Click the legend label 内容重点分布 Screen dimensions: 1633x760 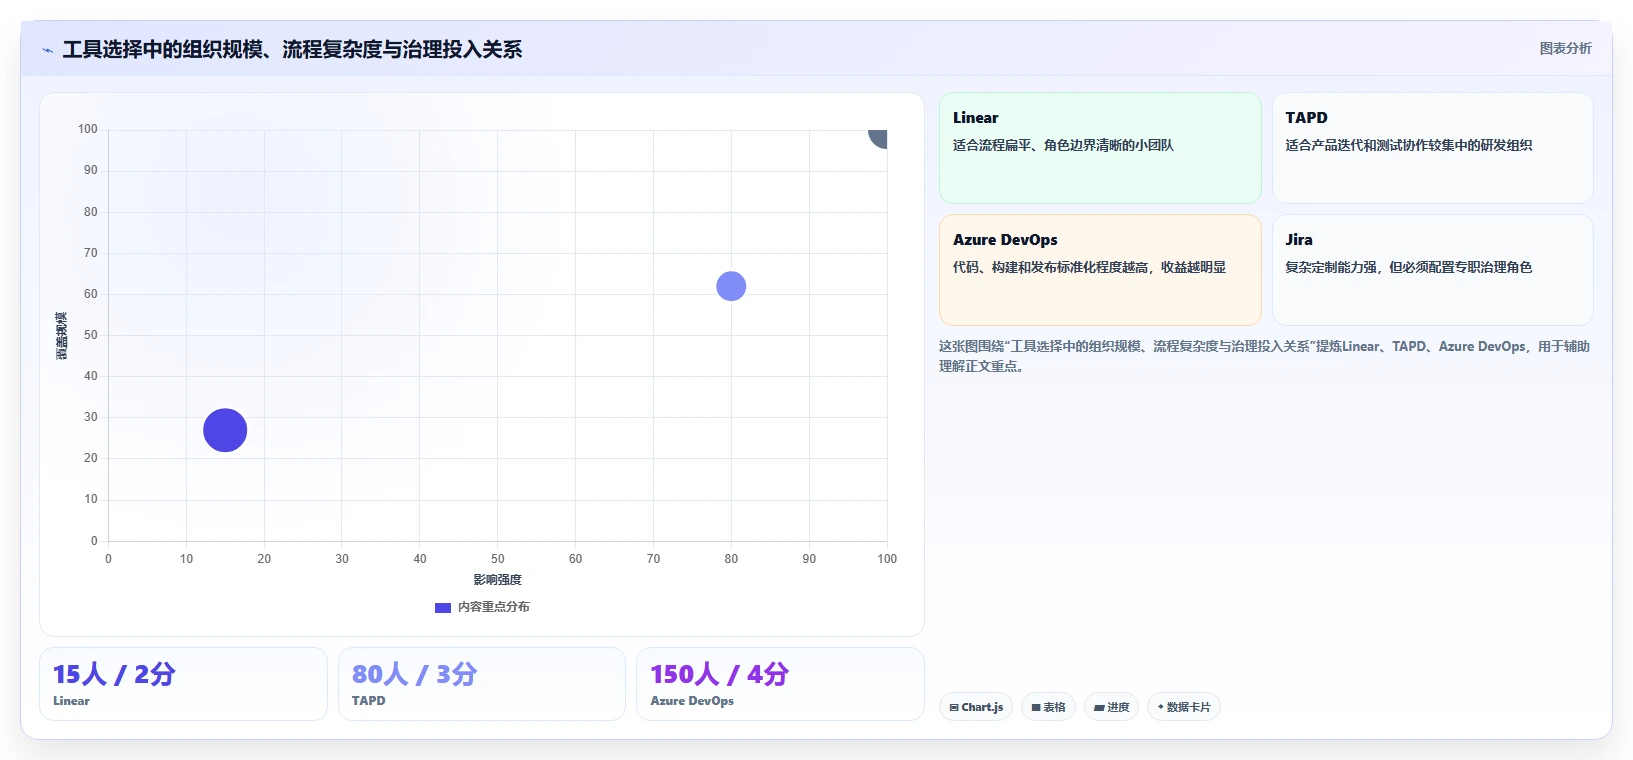click(494, 607)
